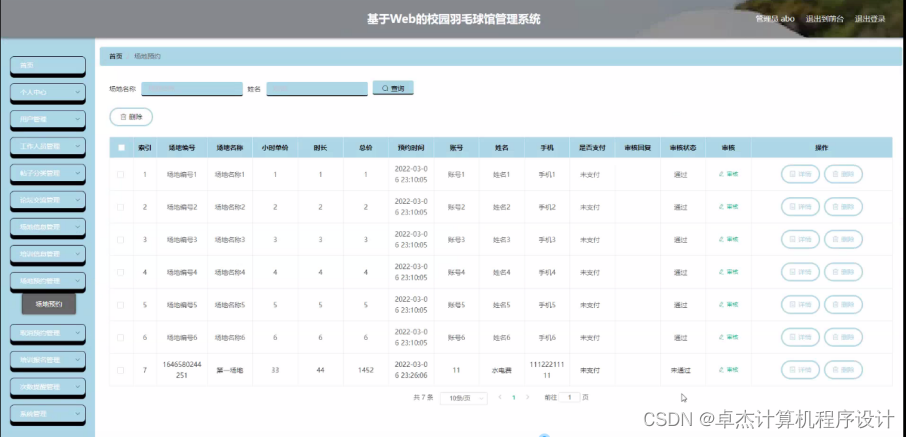Expand 场地信息管理 sidebar menu

click(x=48, y=227)
